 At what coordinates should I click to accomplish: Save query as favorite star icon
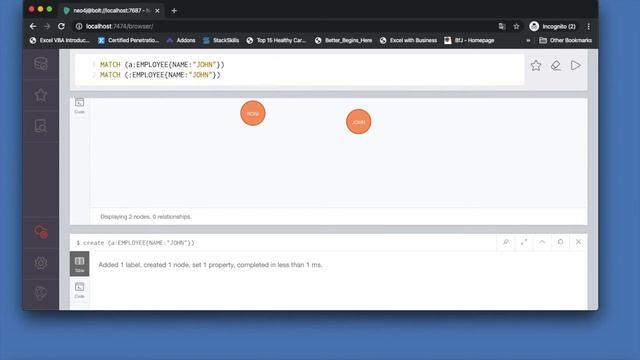[x=536, y=65]
